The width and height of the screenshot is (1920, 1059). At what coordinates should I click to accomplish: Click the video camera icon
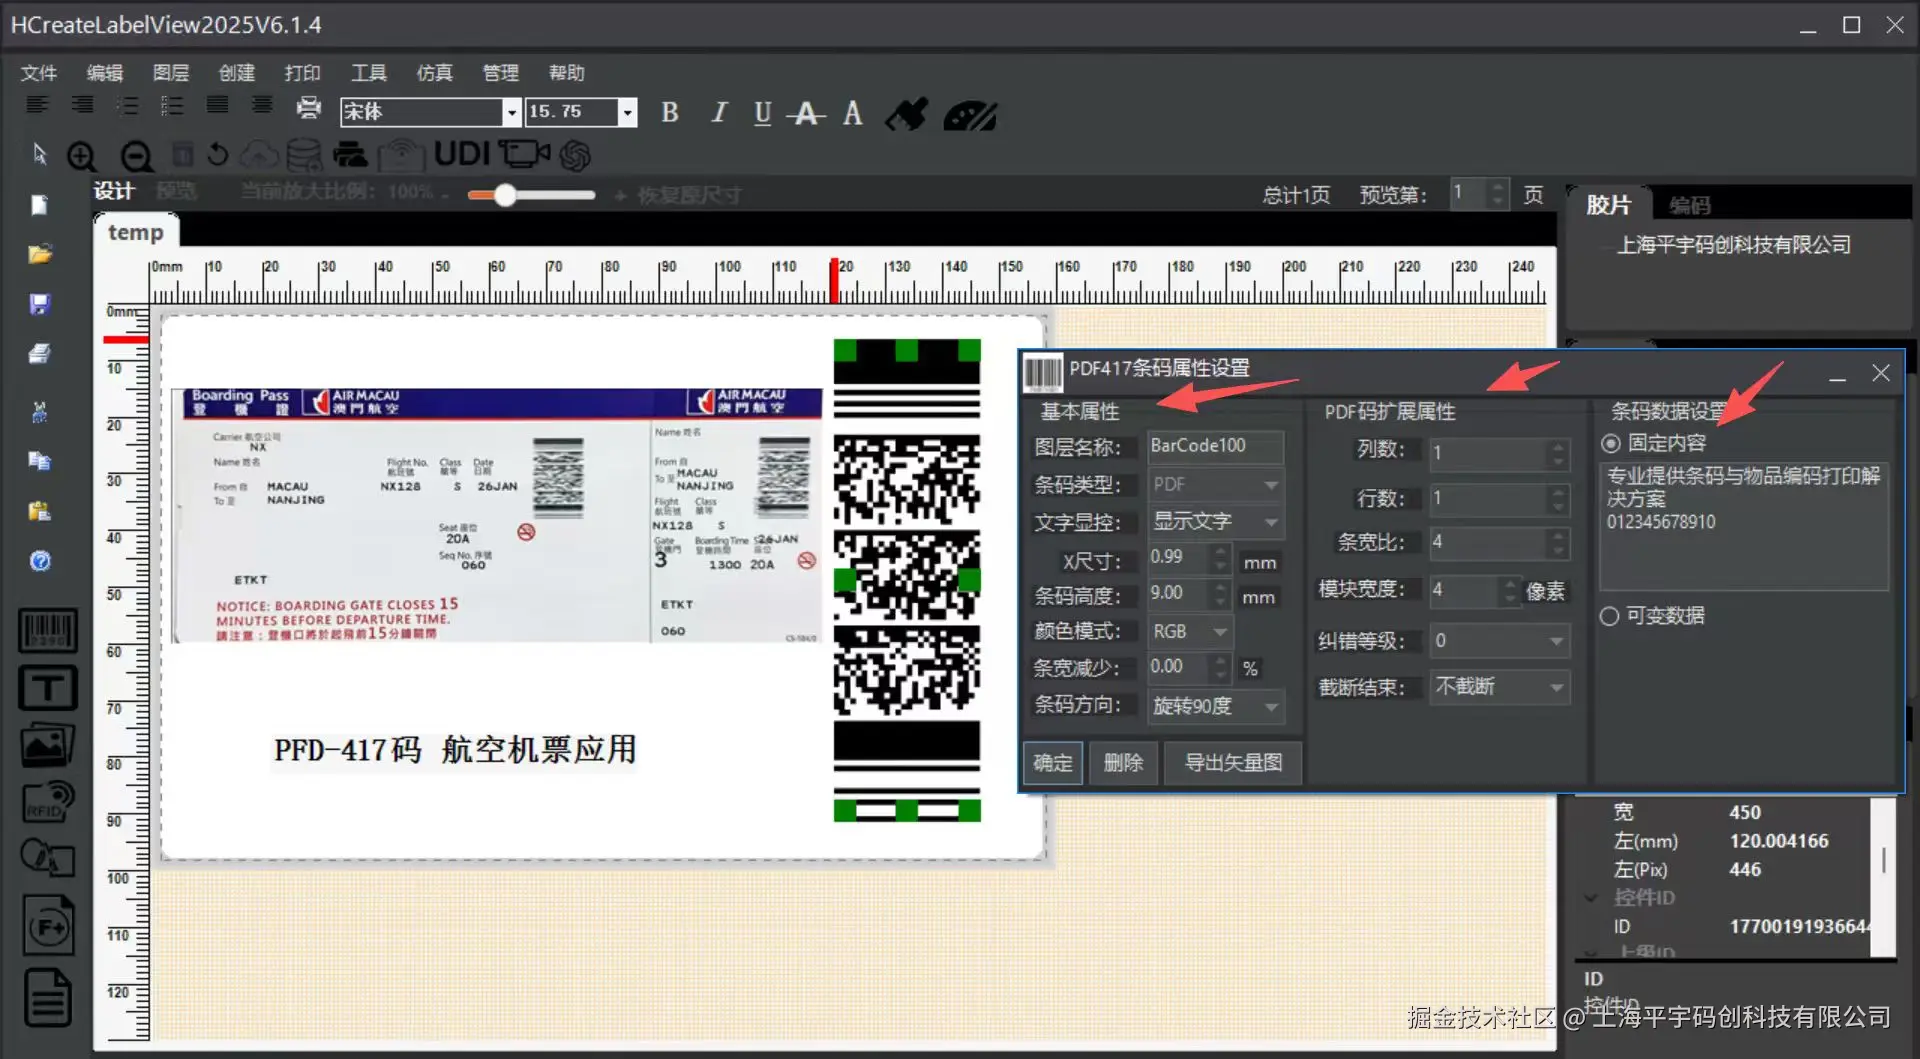point(525,153)
